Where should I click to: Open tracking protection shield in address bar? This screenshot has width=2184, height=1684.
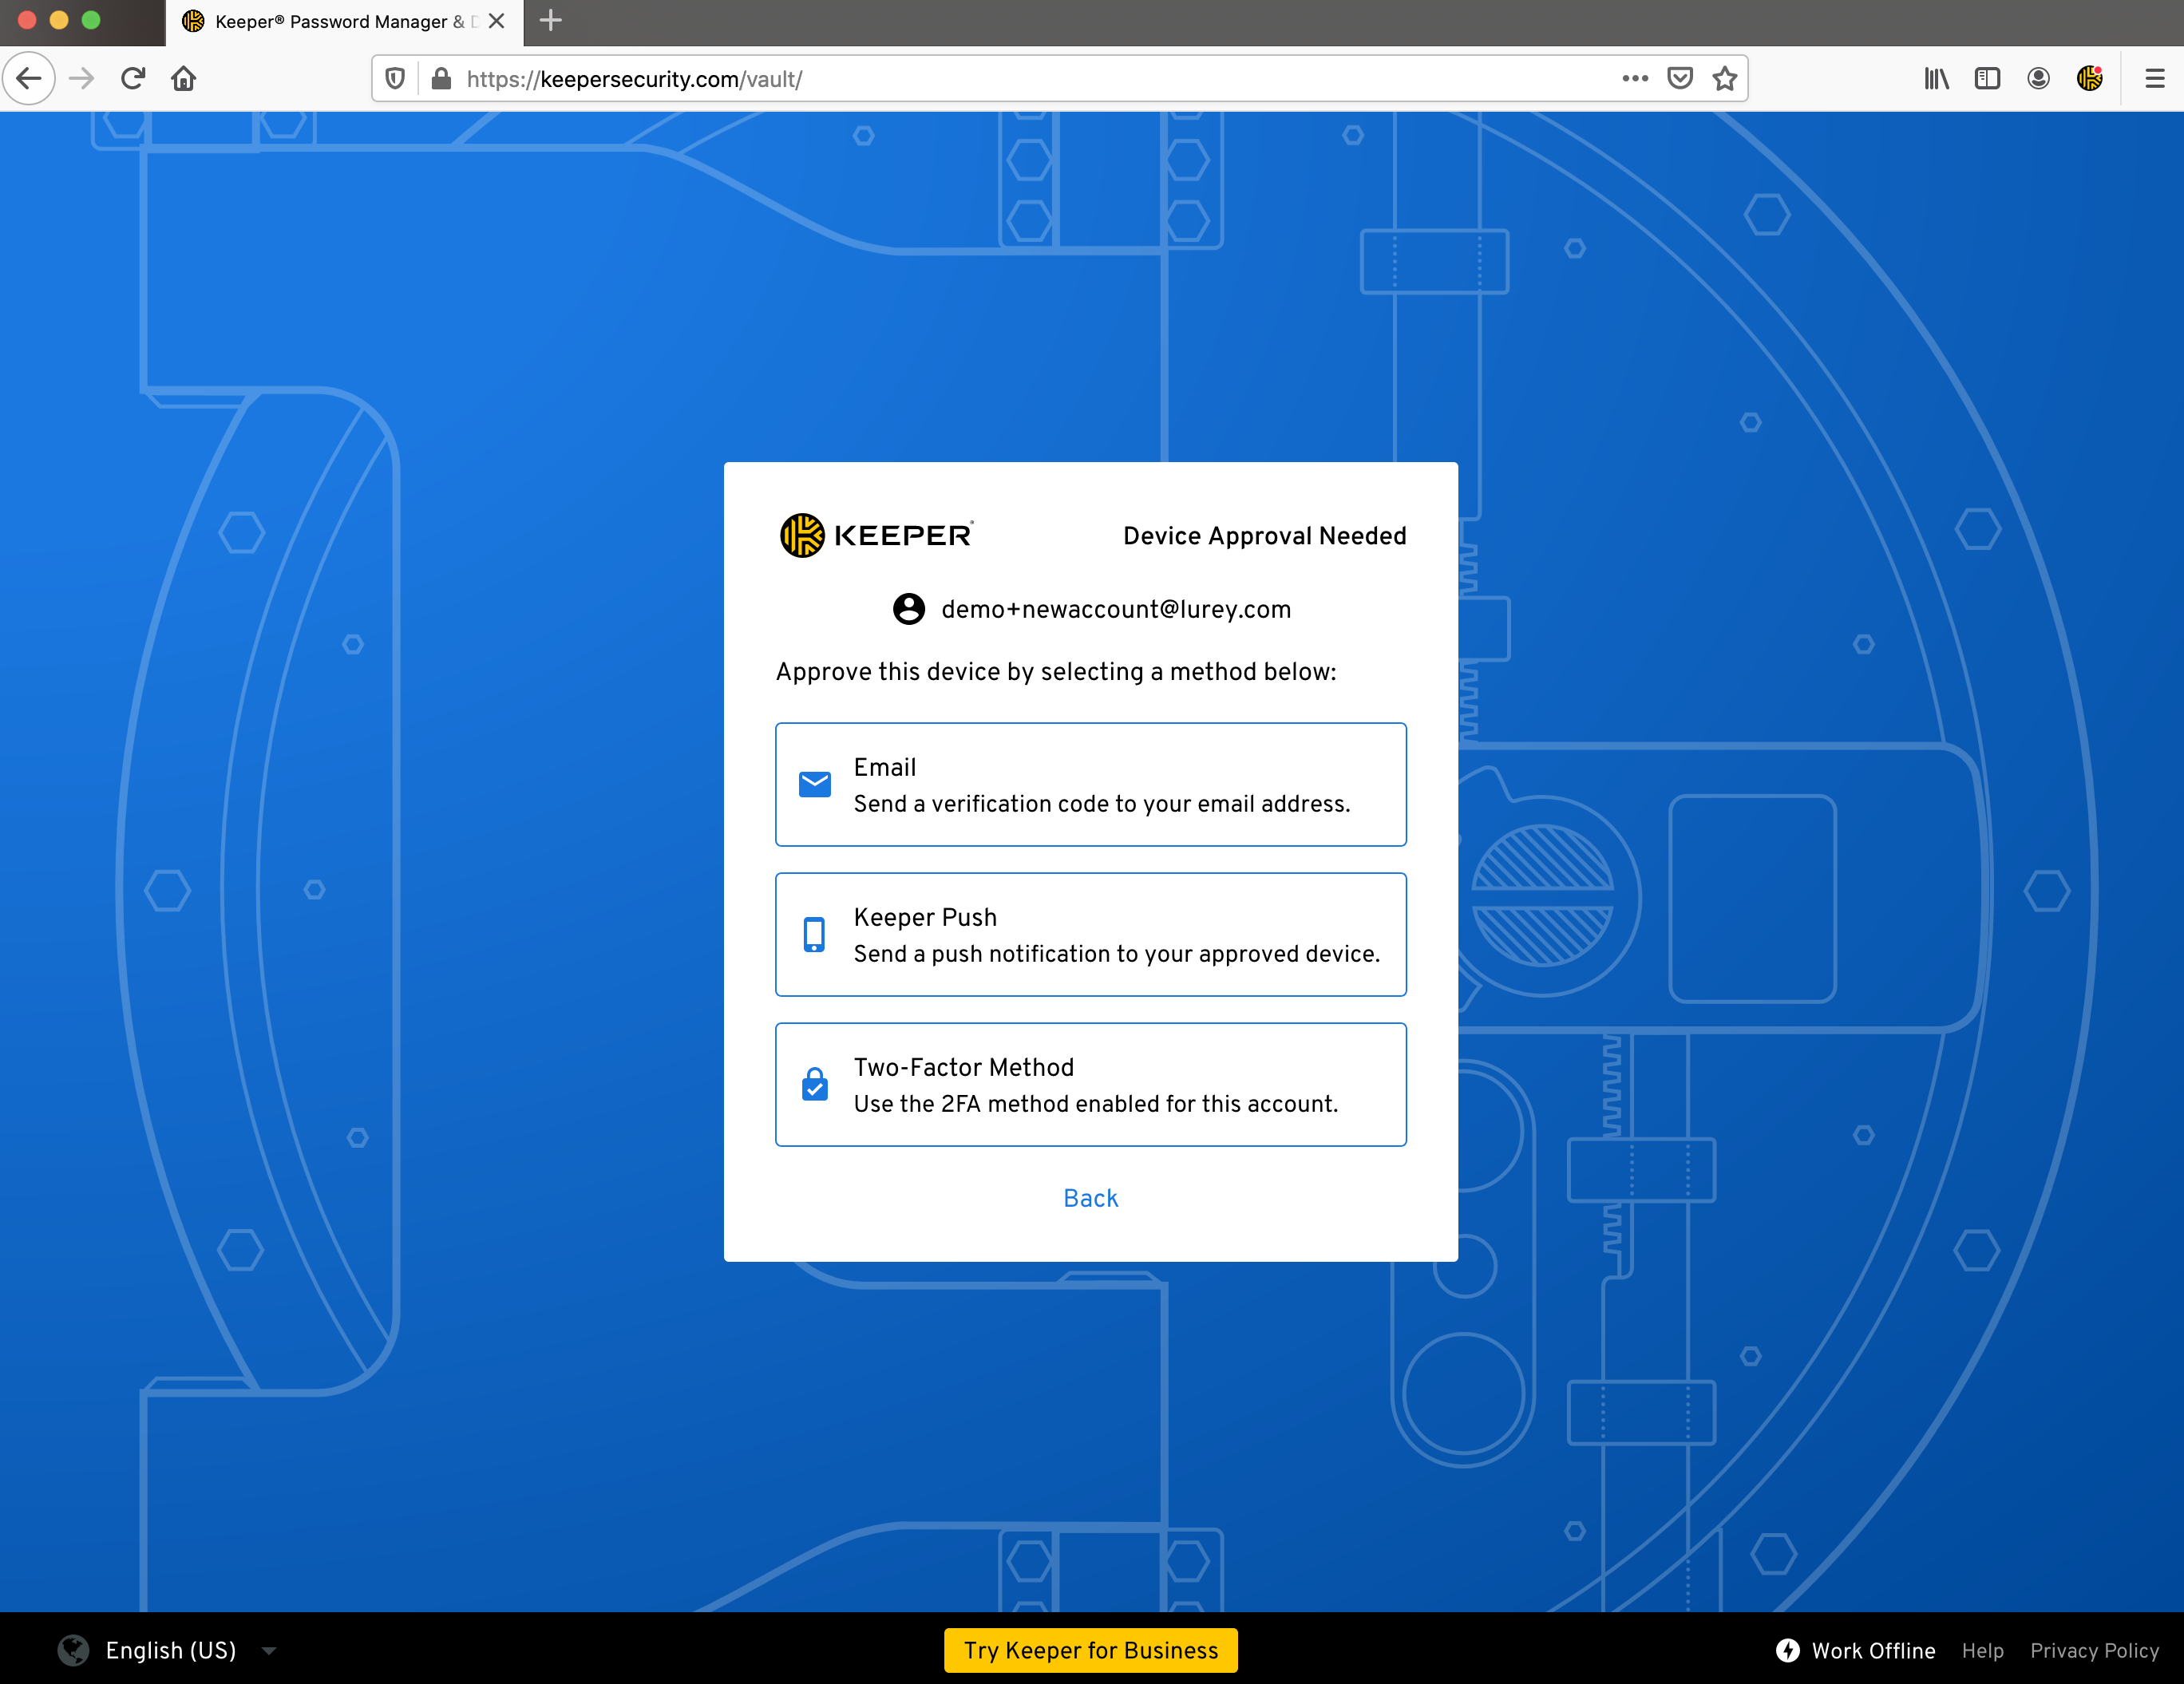pyautogui.click(x=395, y=78)
